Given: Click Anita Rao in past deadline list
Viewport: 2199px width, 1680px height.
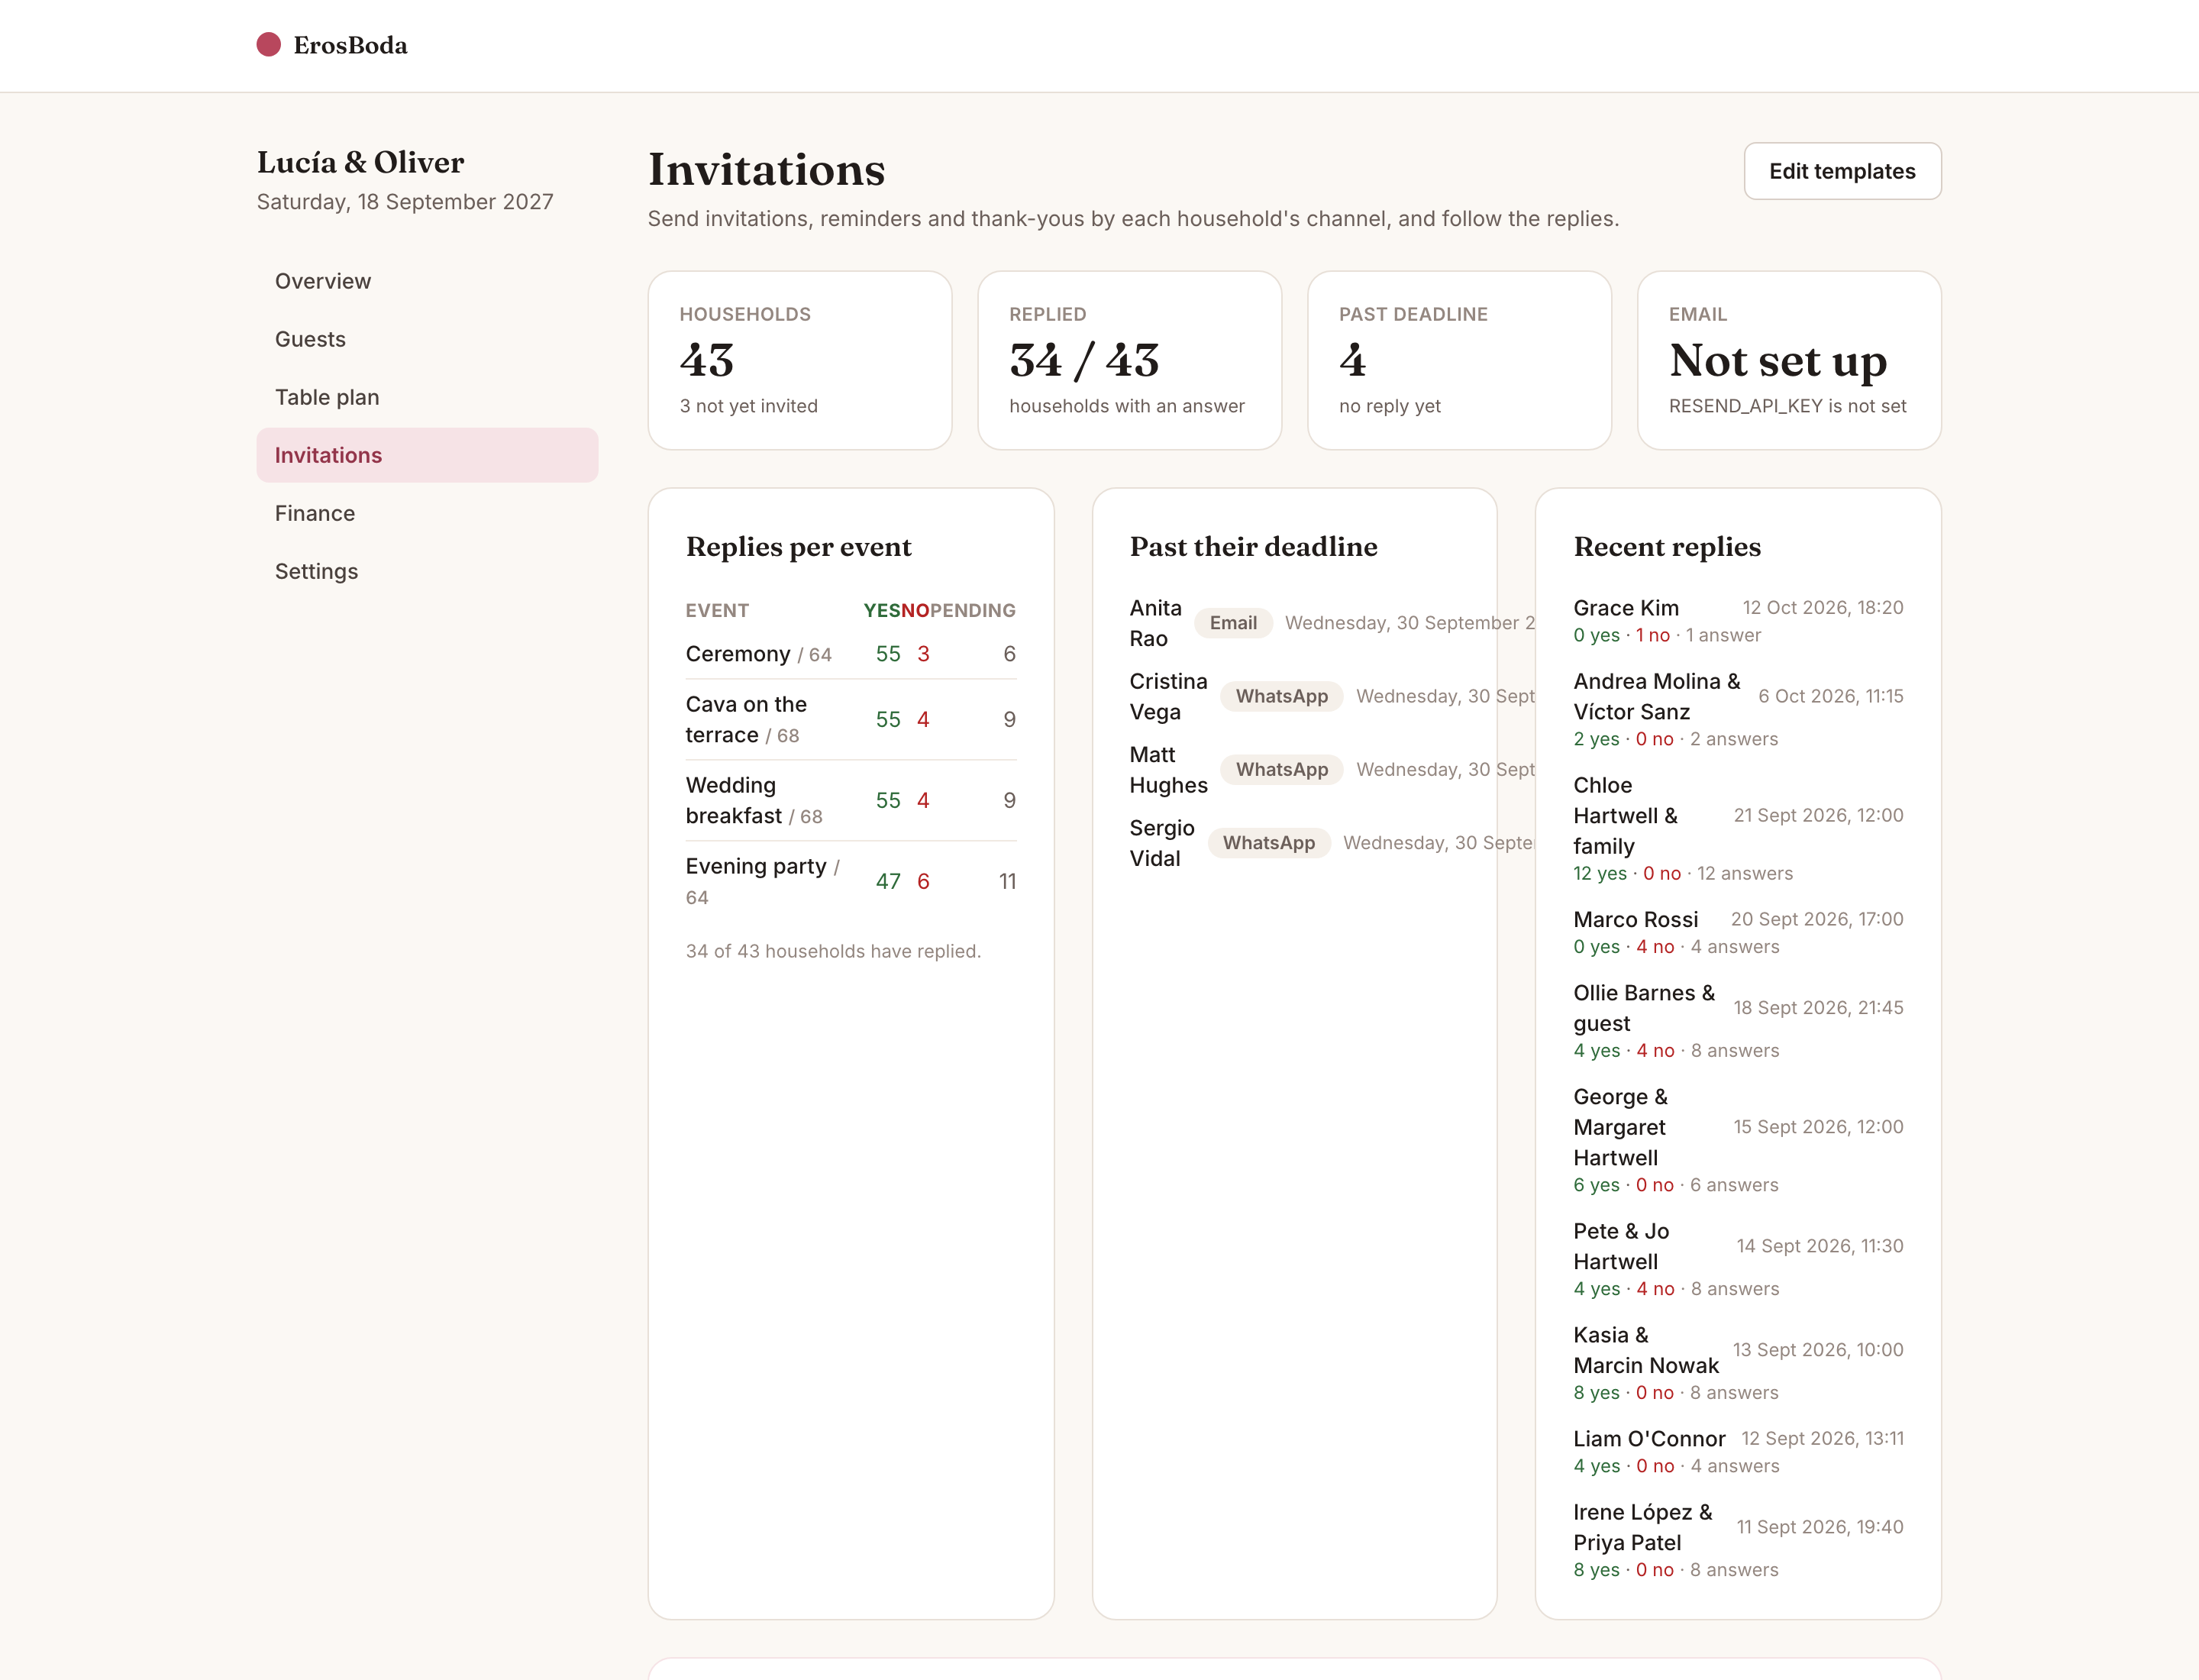Looking at the screenshot, I should [1156, 623].
